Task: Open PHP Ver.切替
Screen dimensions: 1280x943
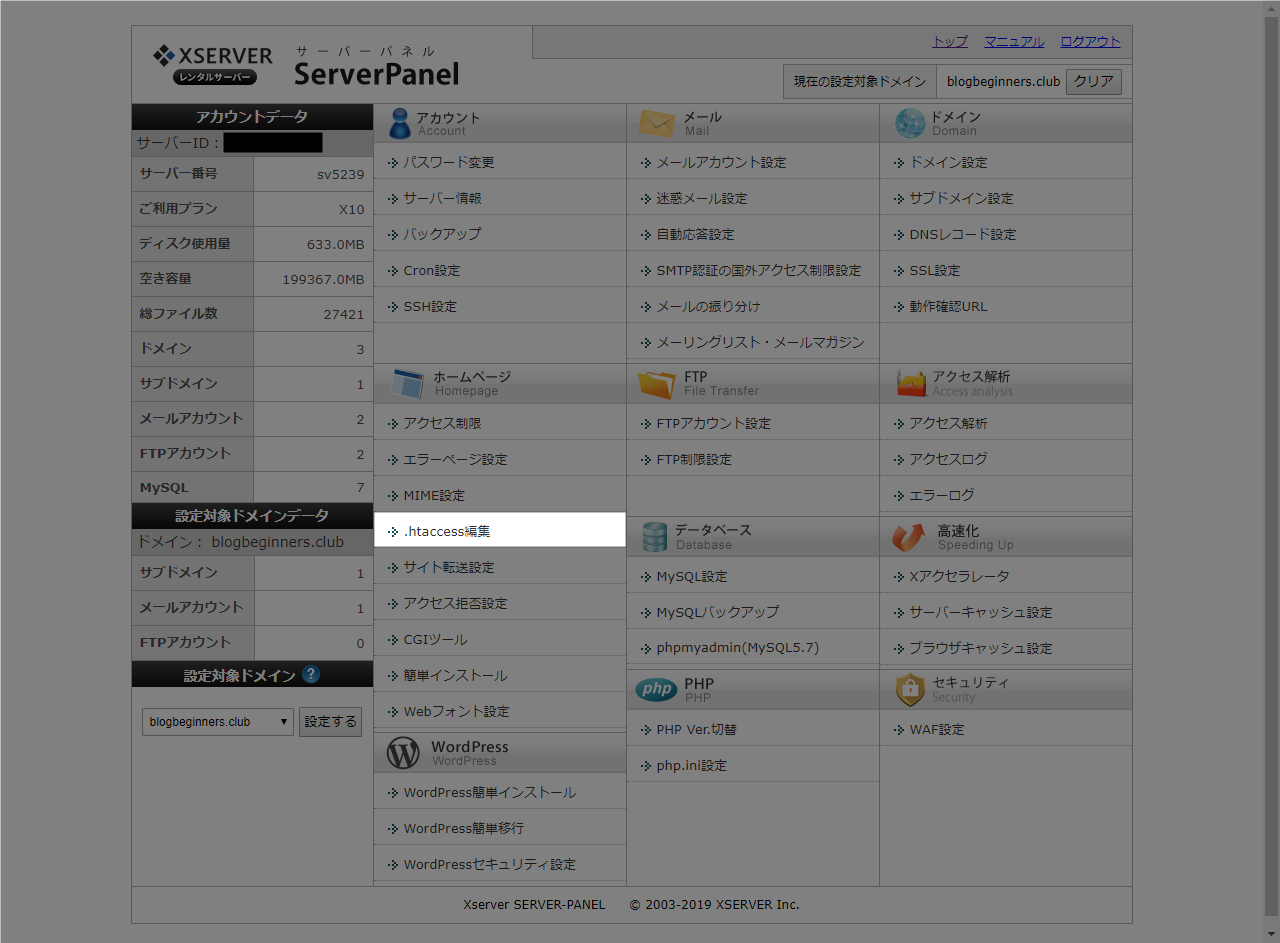Action: point(697,729)
